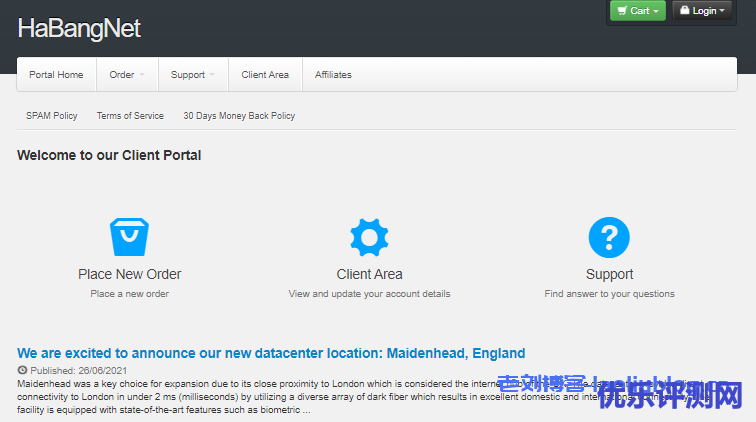The width and height of the screenshot is (756, 422).
Task: Click the Place New Order heading text
Action: tap(129, 274)
